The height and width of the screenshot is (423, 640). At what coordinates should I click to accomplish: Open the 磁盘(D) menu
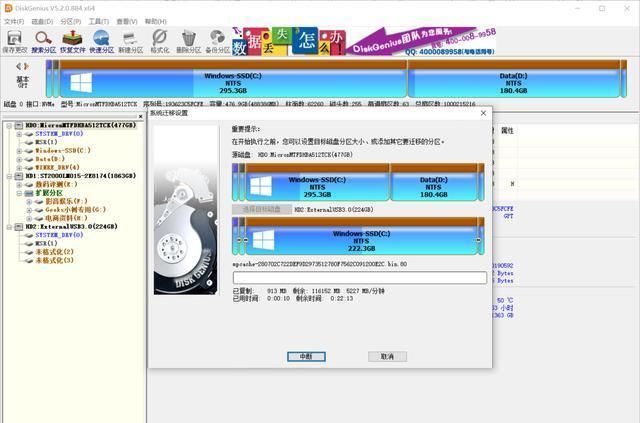[x=42, y=21]
